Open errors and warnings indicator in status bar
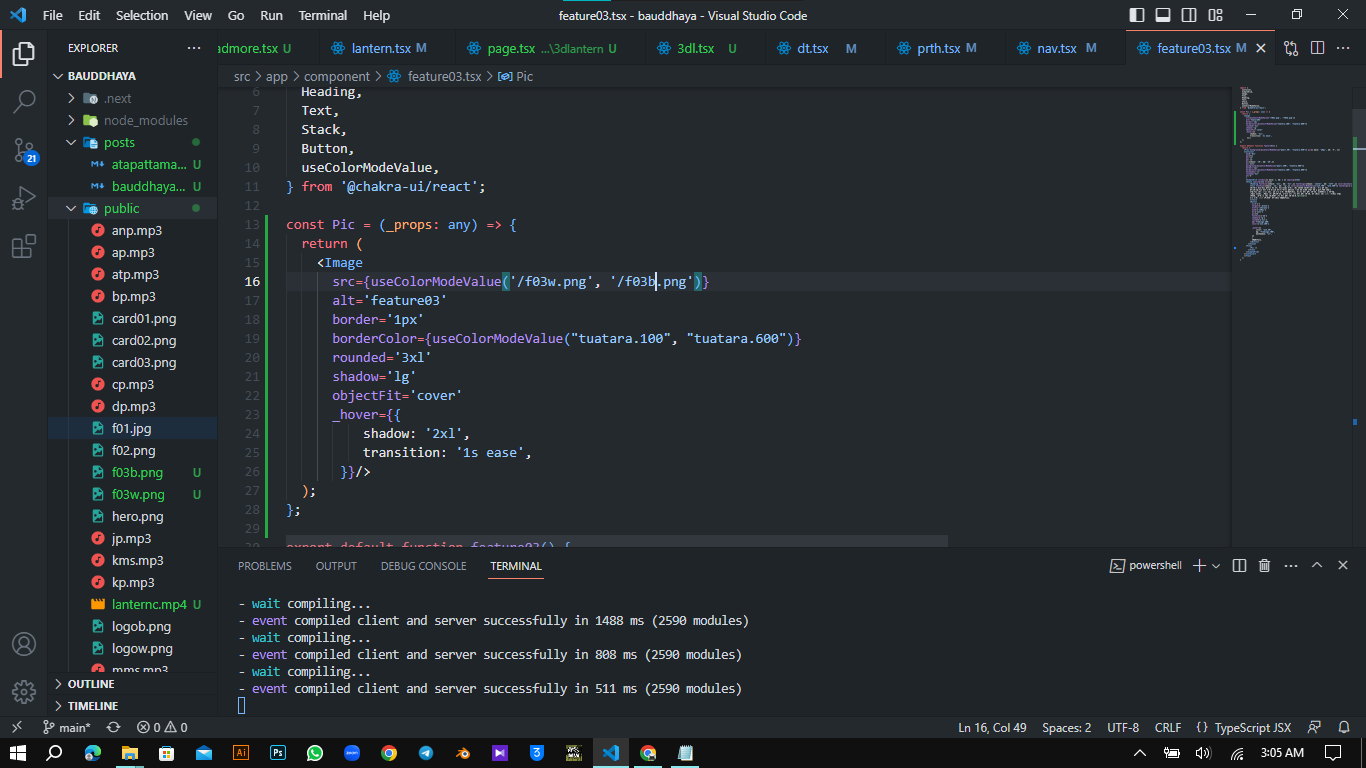Screen dimensions: 1366x768 pyautogui.click(x=162, y=727)
